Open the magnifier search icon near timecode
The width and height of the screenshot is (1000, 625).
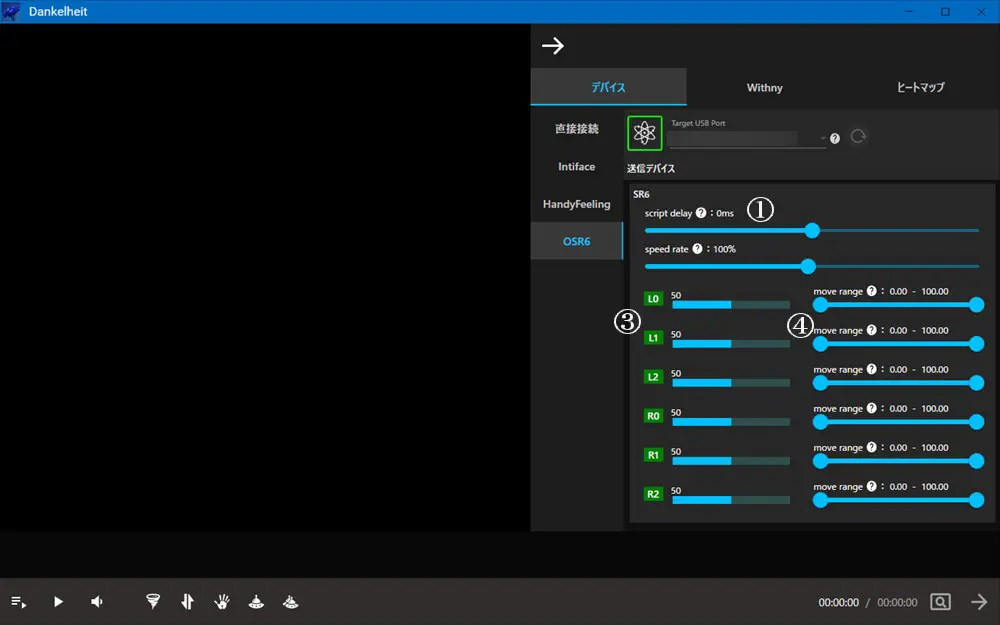click(x=940, y=601)
